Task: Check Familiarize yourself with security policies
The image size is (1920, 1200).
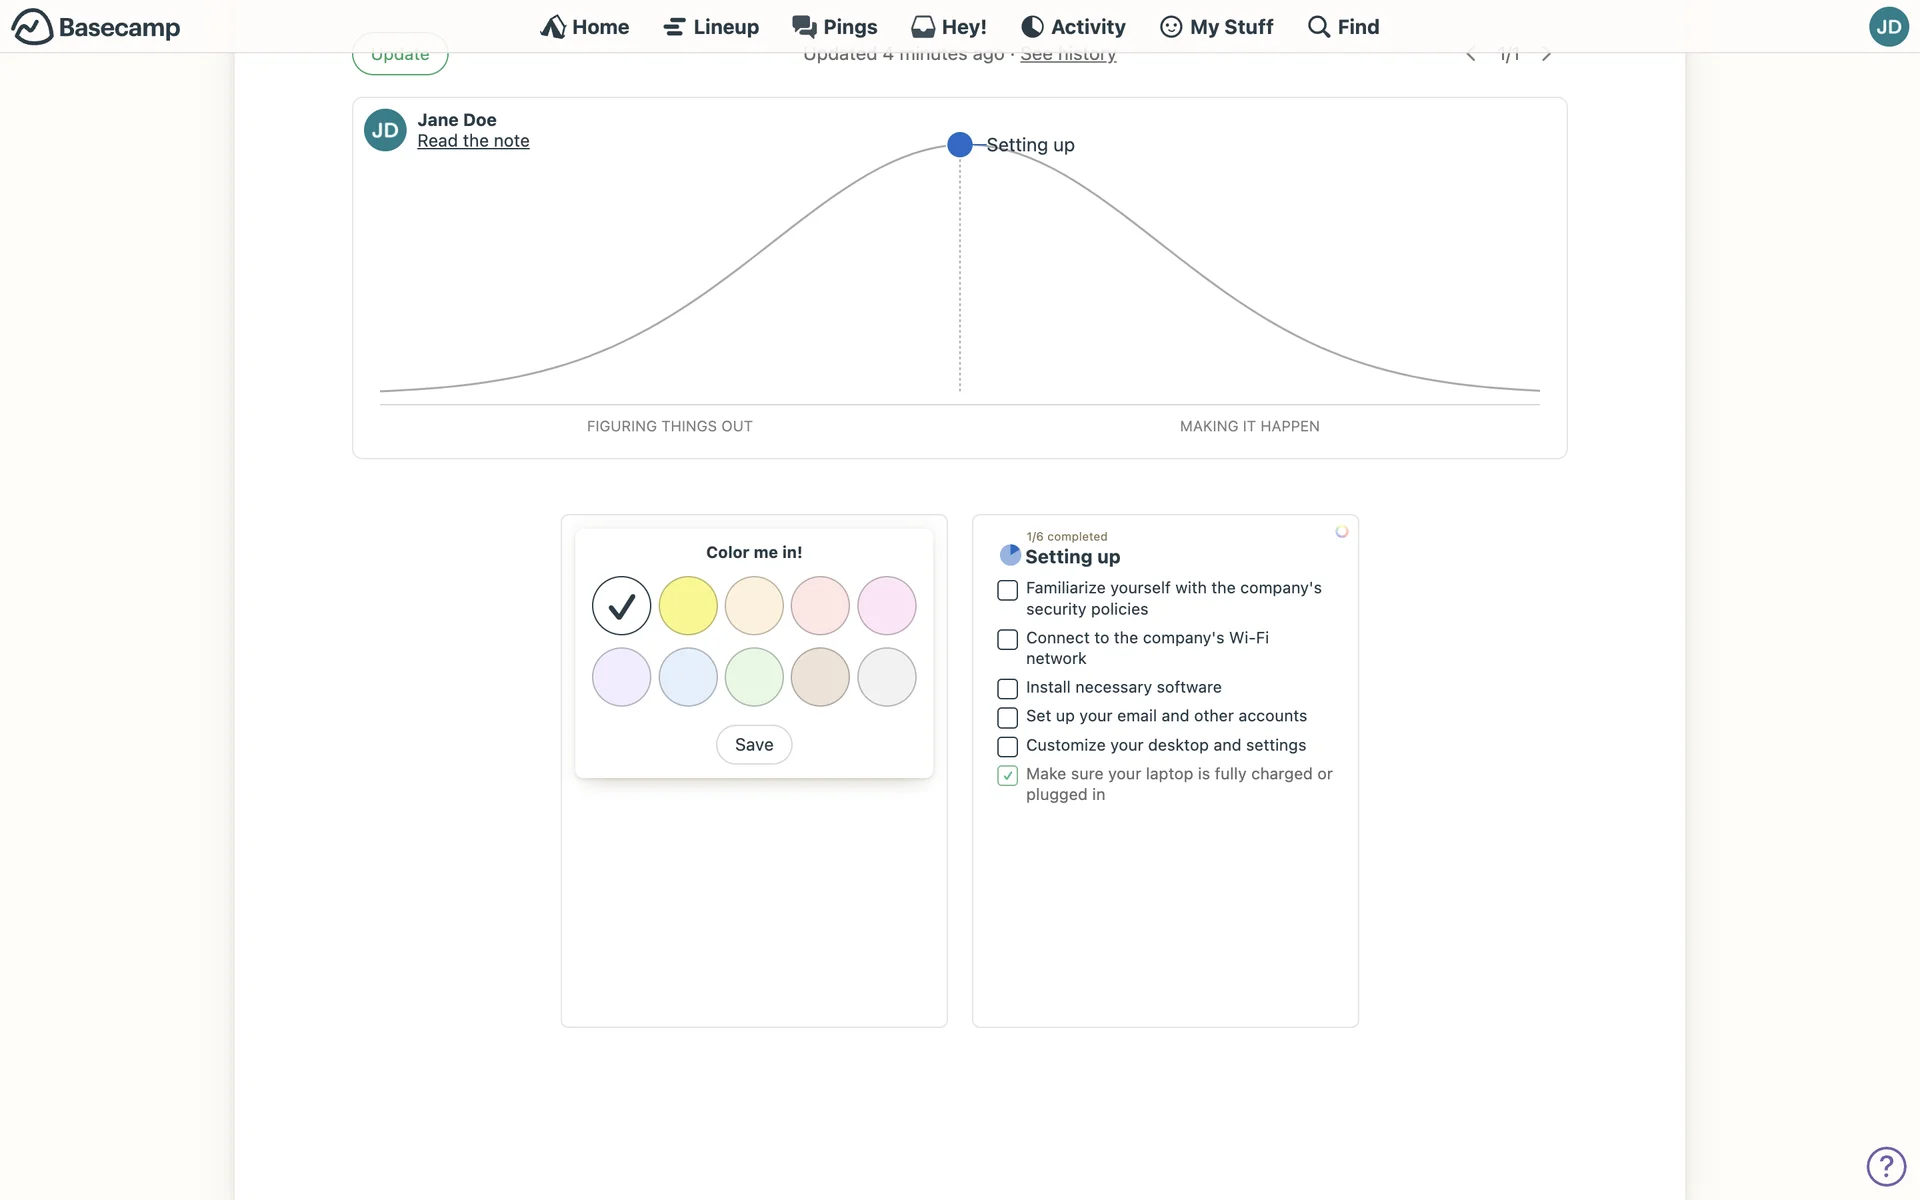Action: [x=1007, y=591]
